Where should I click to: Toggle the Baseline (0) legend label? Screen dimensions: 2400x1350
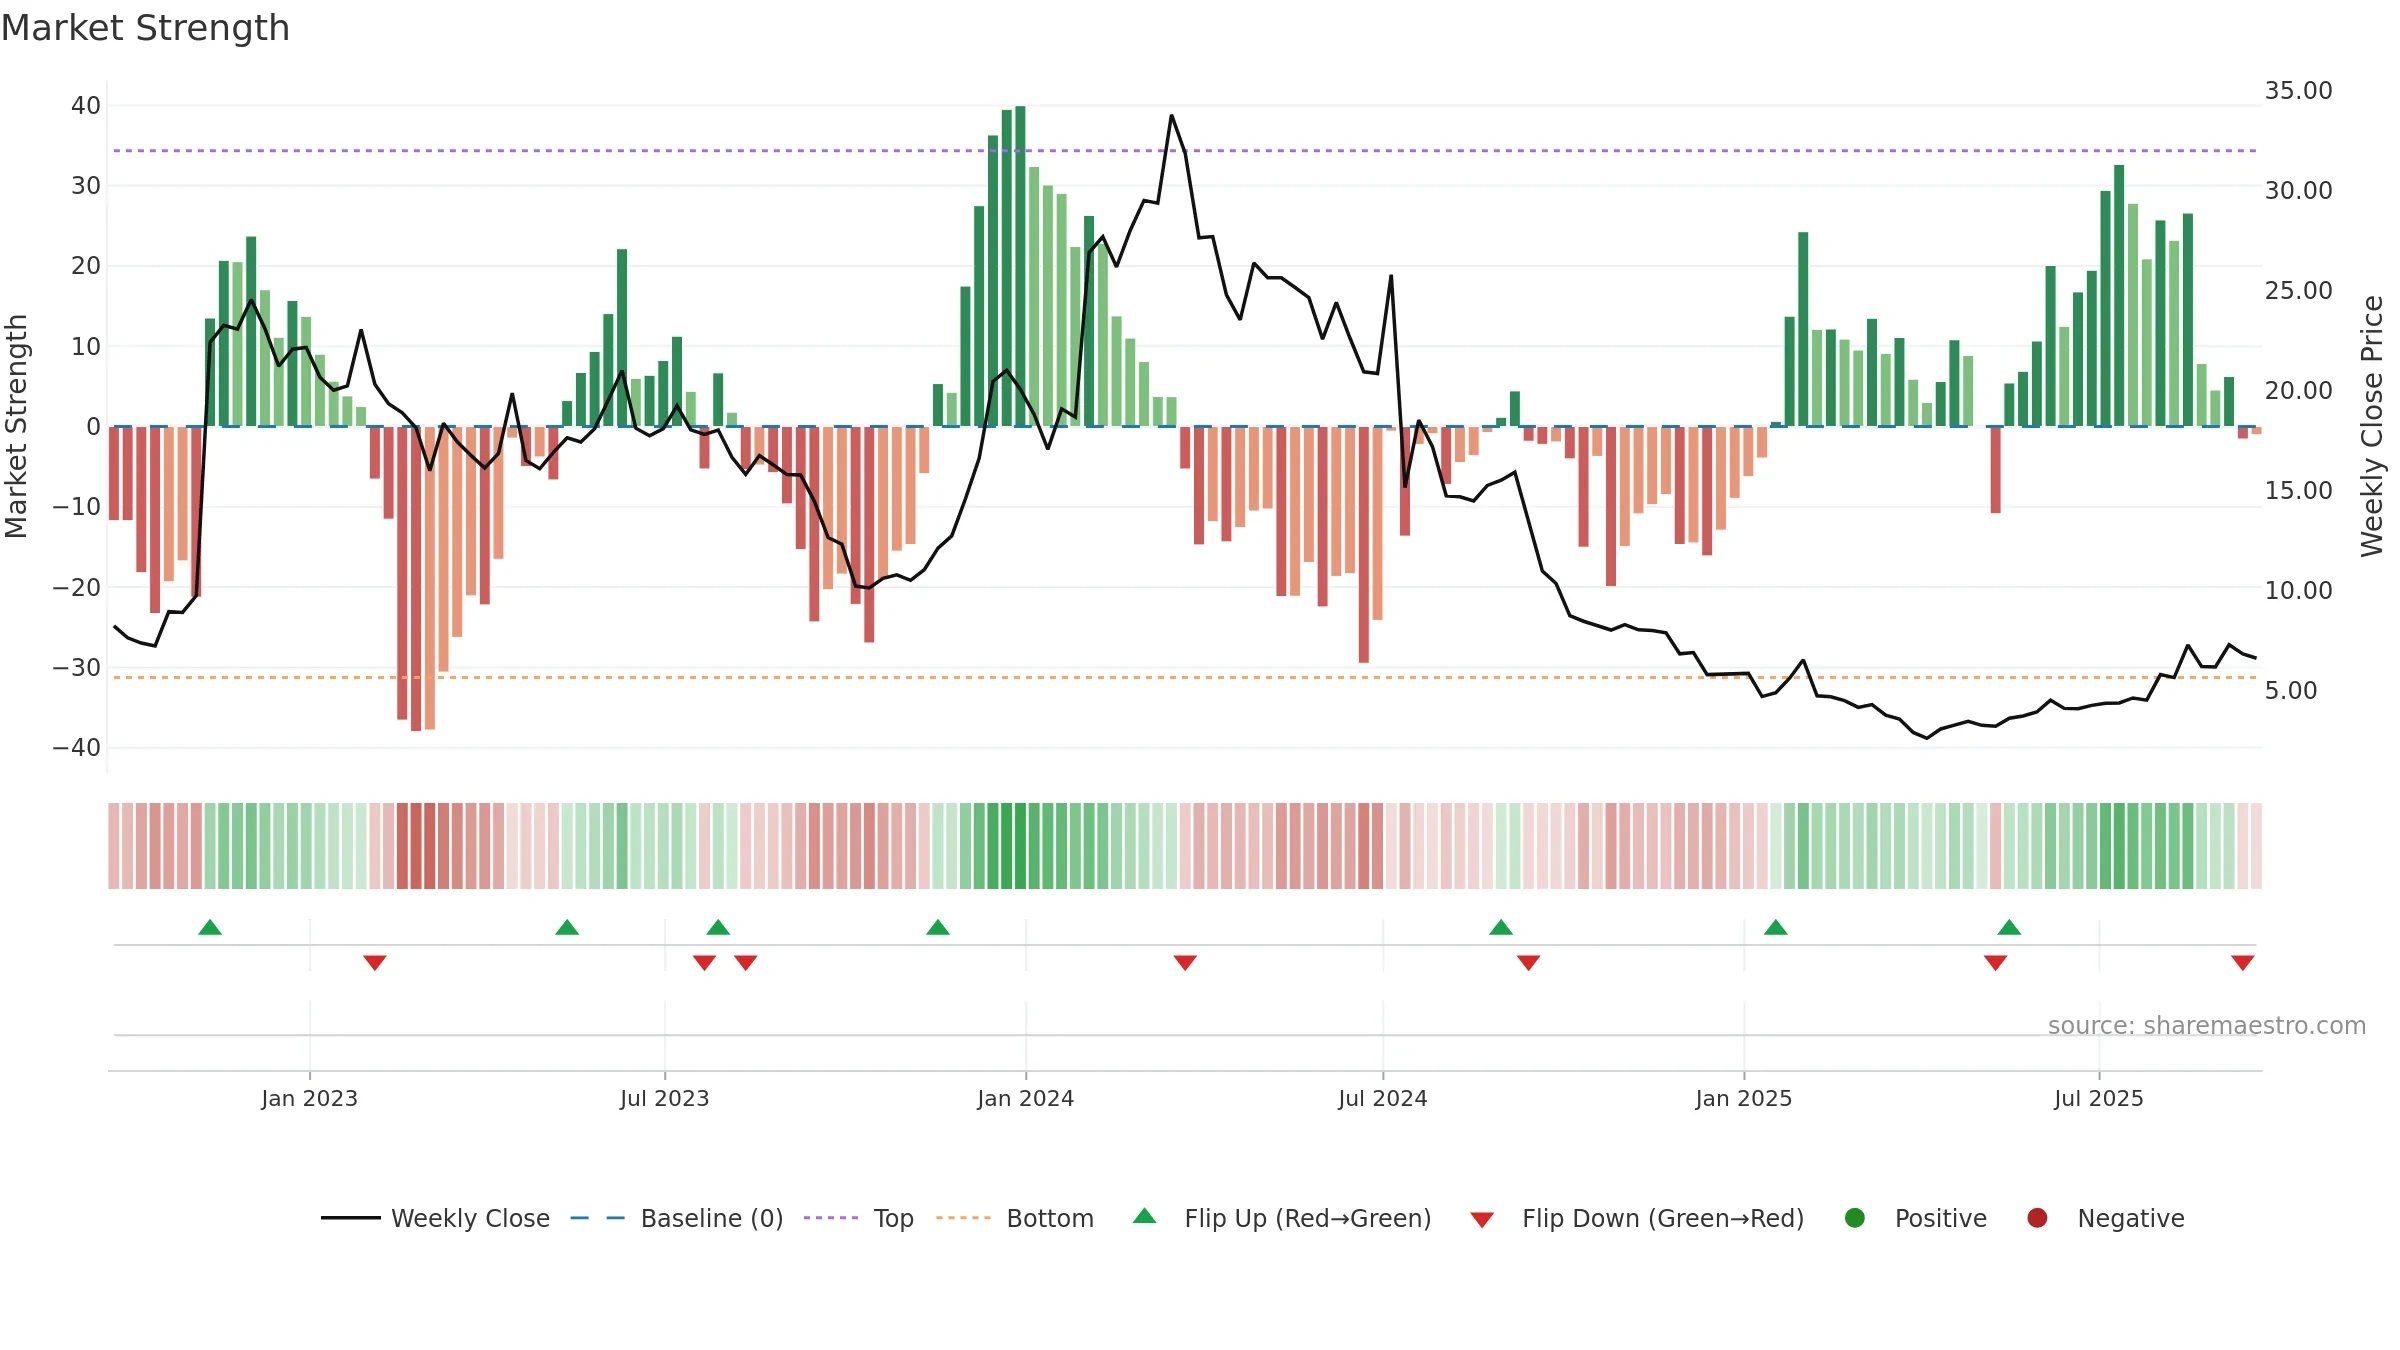(x=712, y=1218)
